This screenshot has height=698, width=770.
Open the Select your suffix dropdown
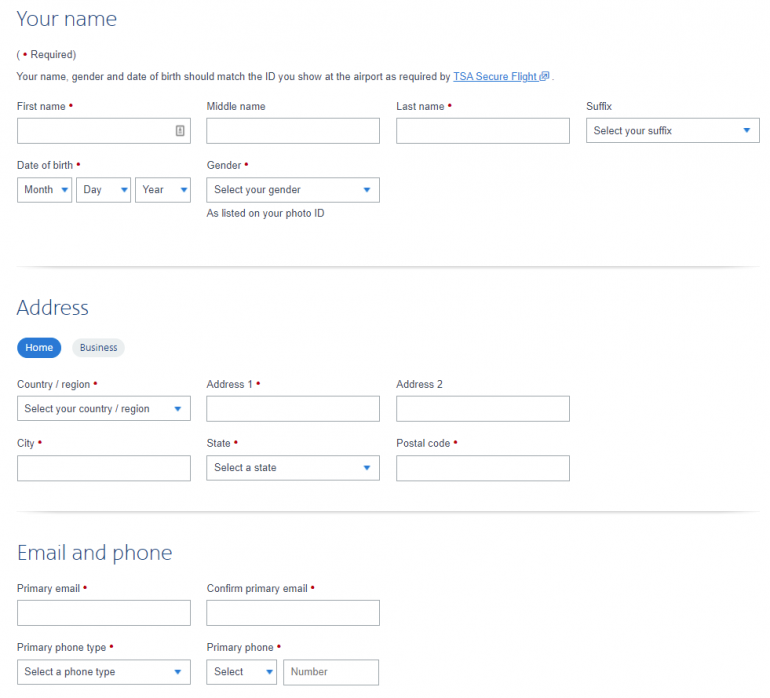pyautogui.click(x=672, y=131)
